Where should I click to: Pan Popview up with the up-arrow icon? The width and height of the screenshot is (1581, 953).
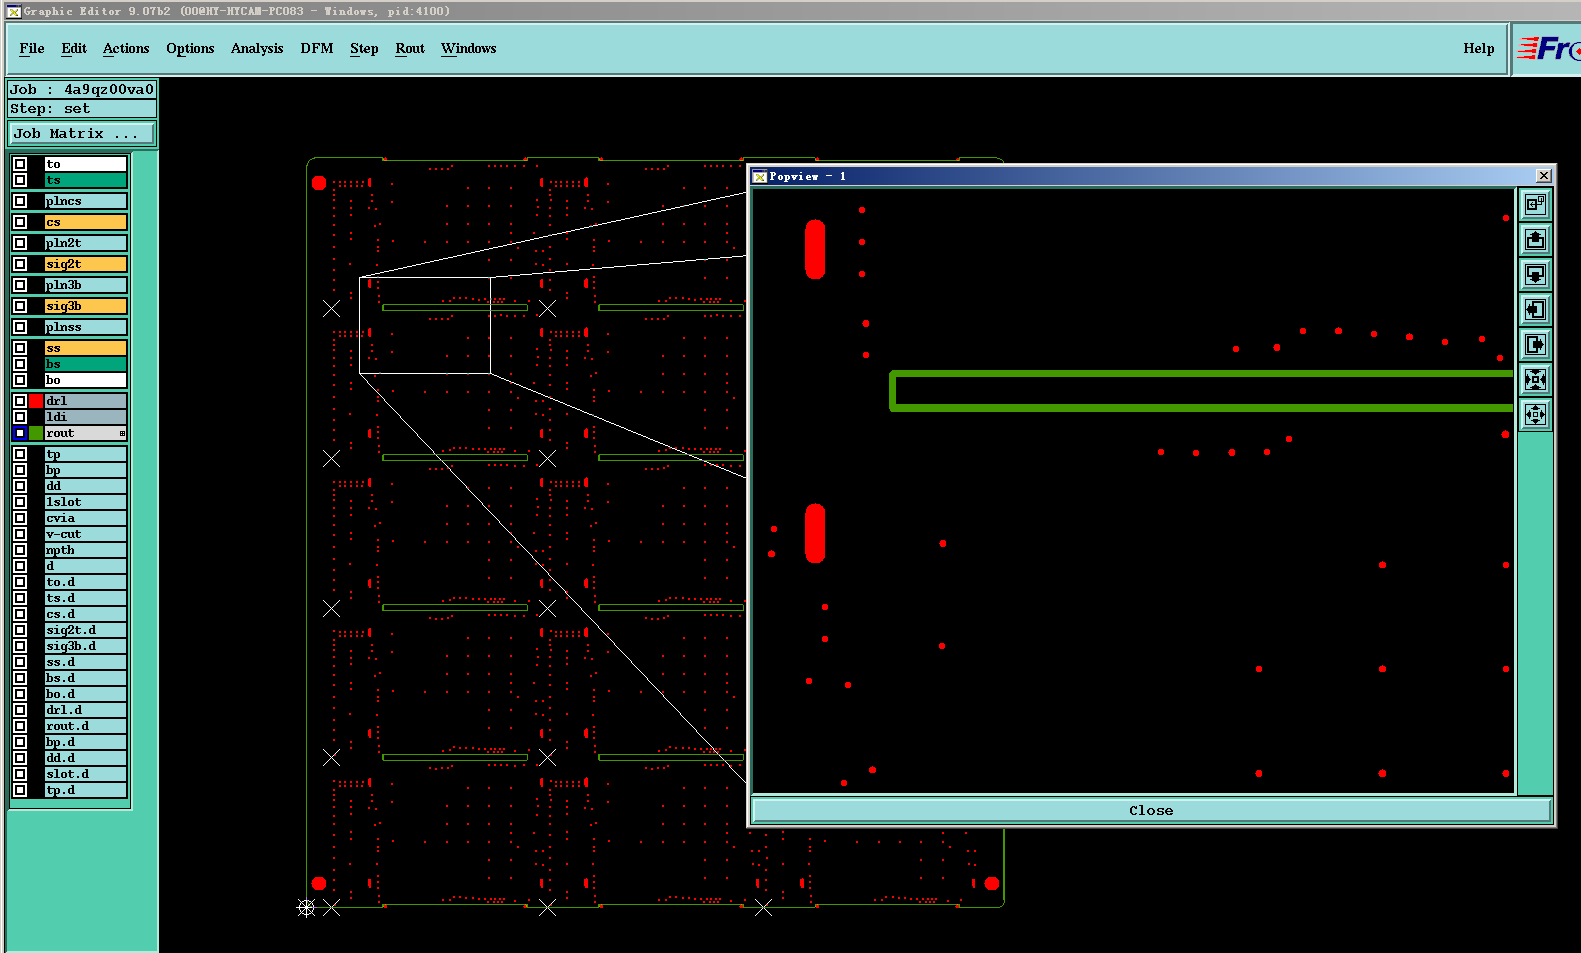click(x=1535, y=239)
